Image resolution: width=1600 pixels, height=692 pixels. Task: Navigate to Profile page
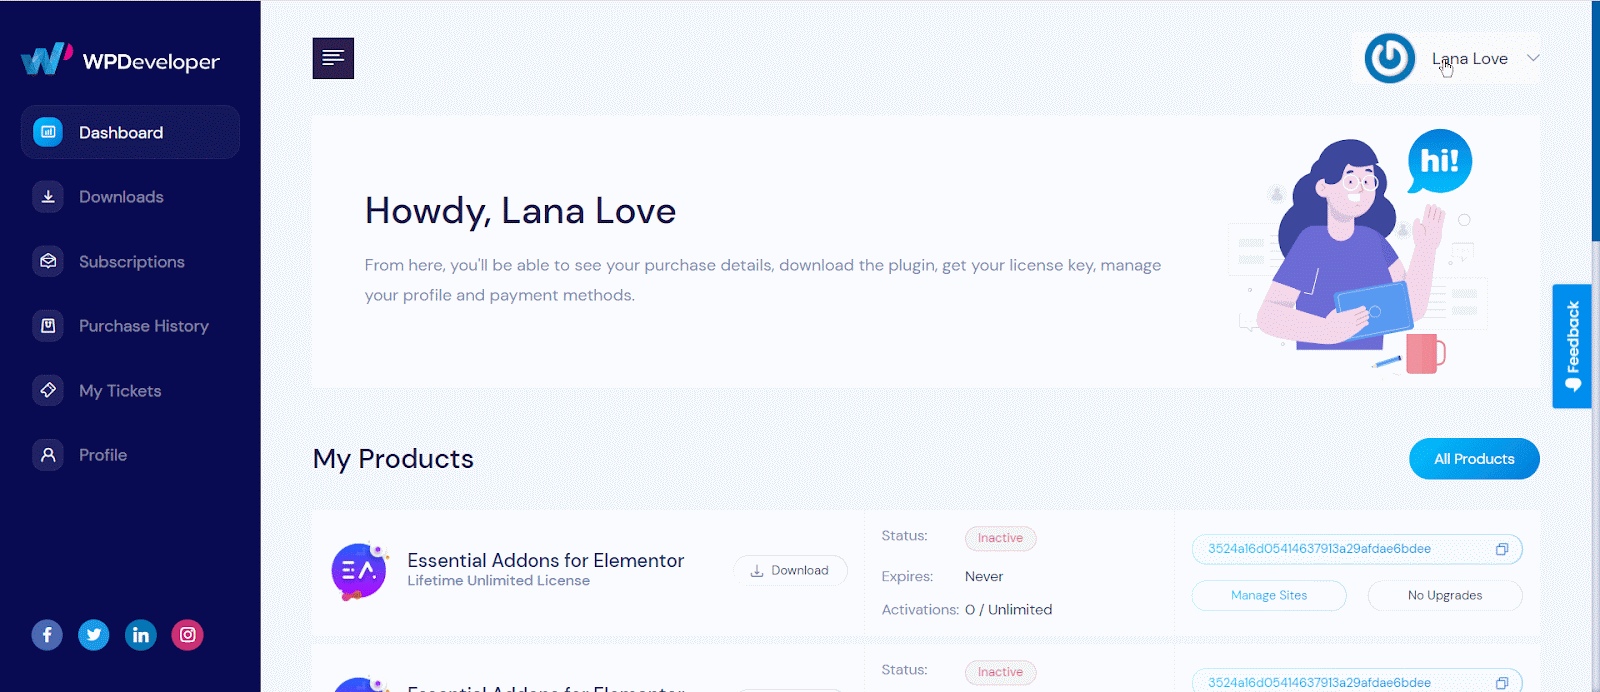pos(102,455)
